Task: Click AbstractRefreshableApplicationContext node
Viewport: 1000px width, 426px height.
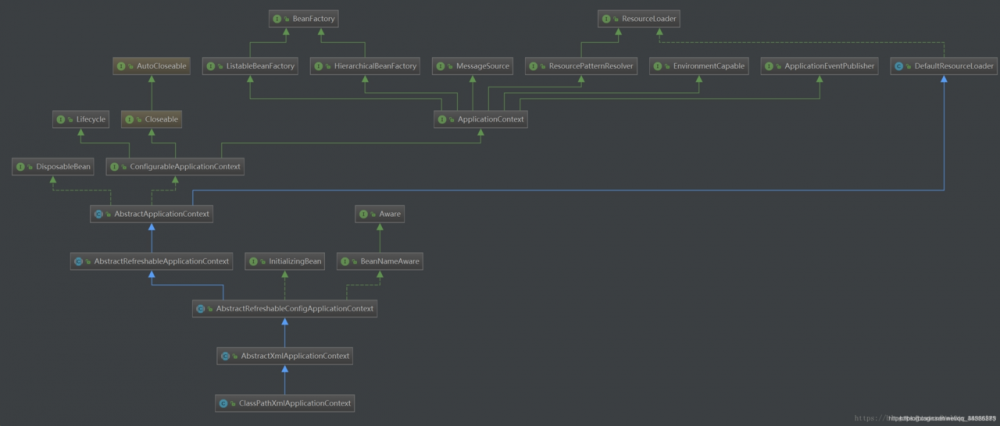Action: point(151,261)
